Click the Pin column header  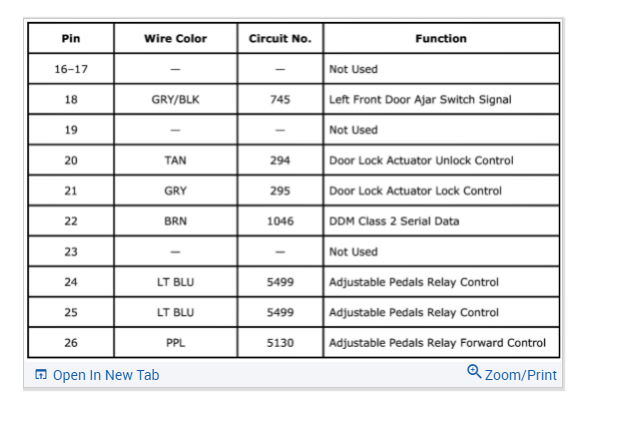click(71, 39)
